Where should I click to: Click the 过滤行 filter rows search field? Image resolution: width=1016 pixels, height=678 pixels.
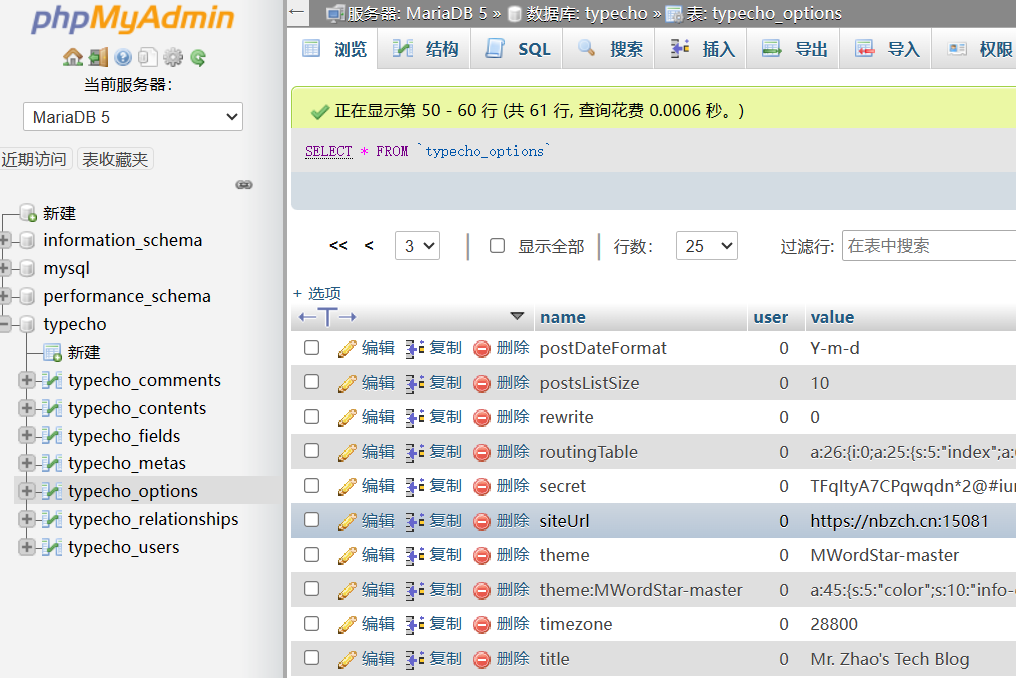click(928, 246)
